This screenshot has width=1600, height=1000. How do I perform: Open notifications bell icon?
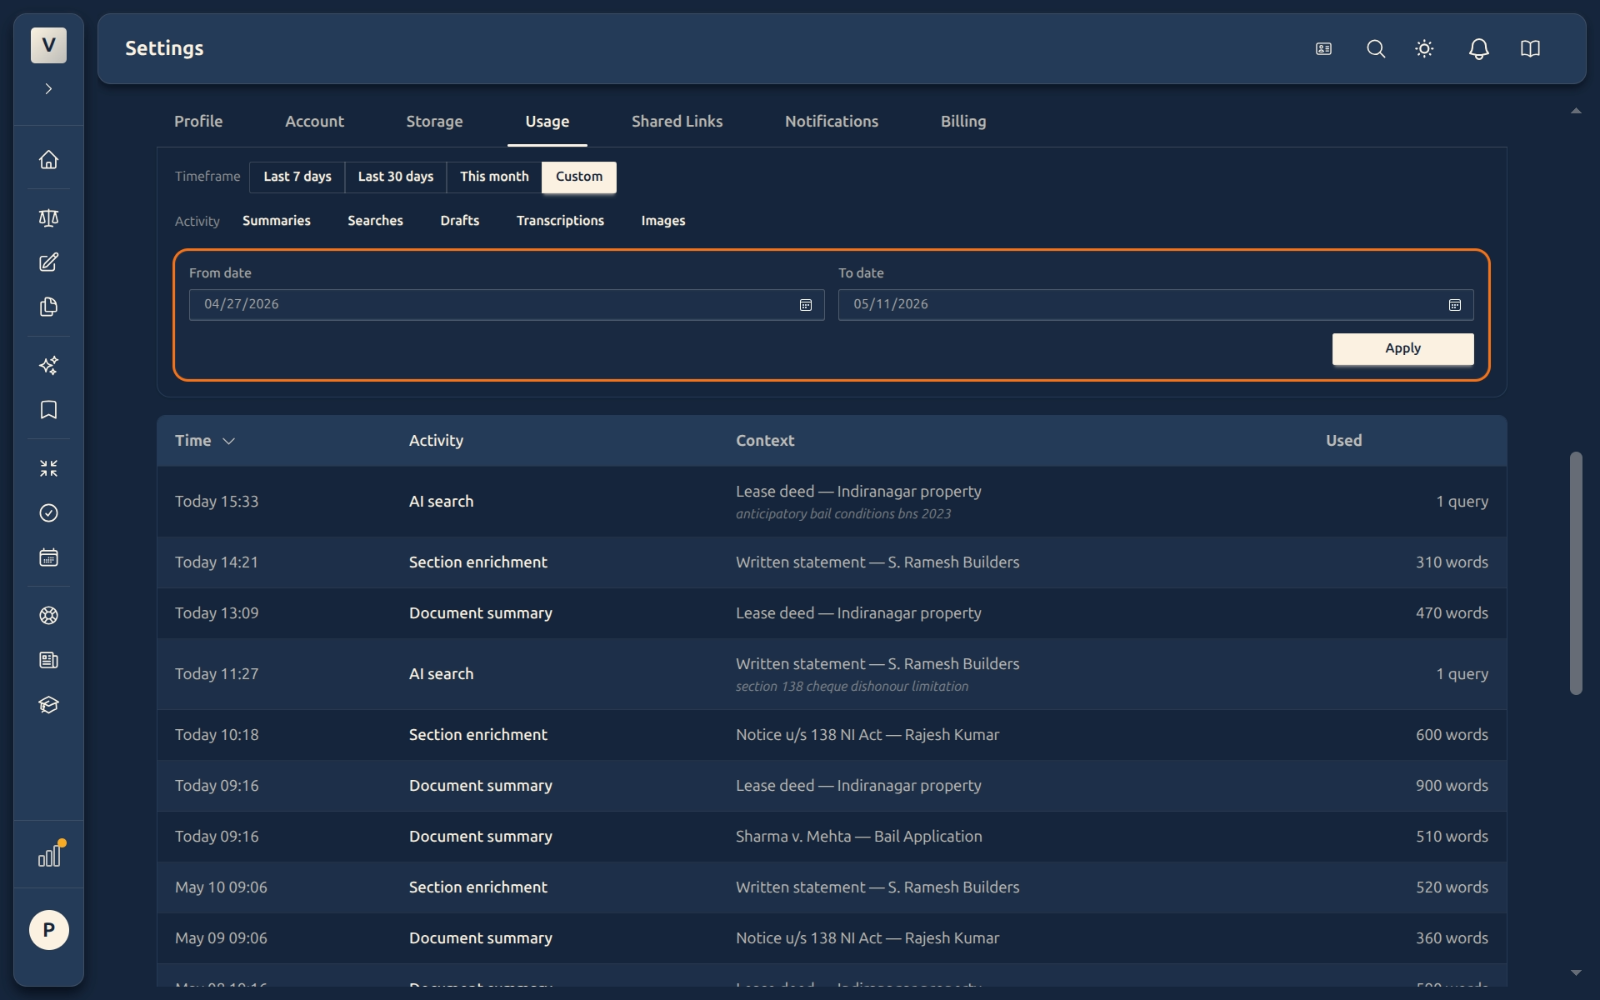1479,48
